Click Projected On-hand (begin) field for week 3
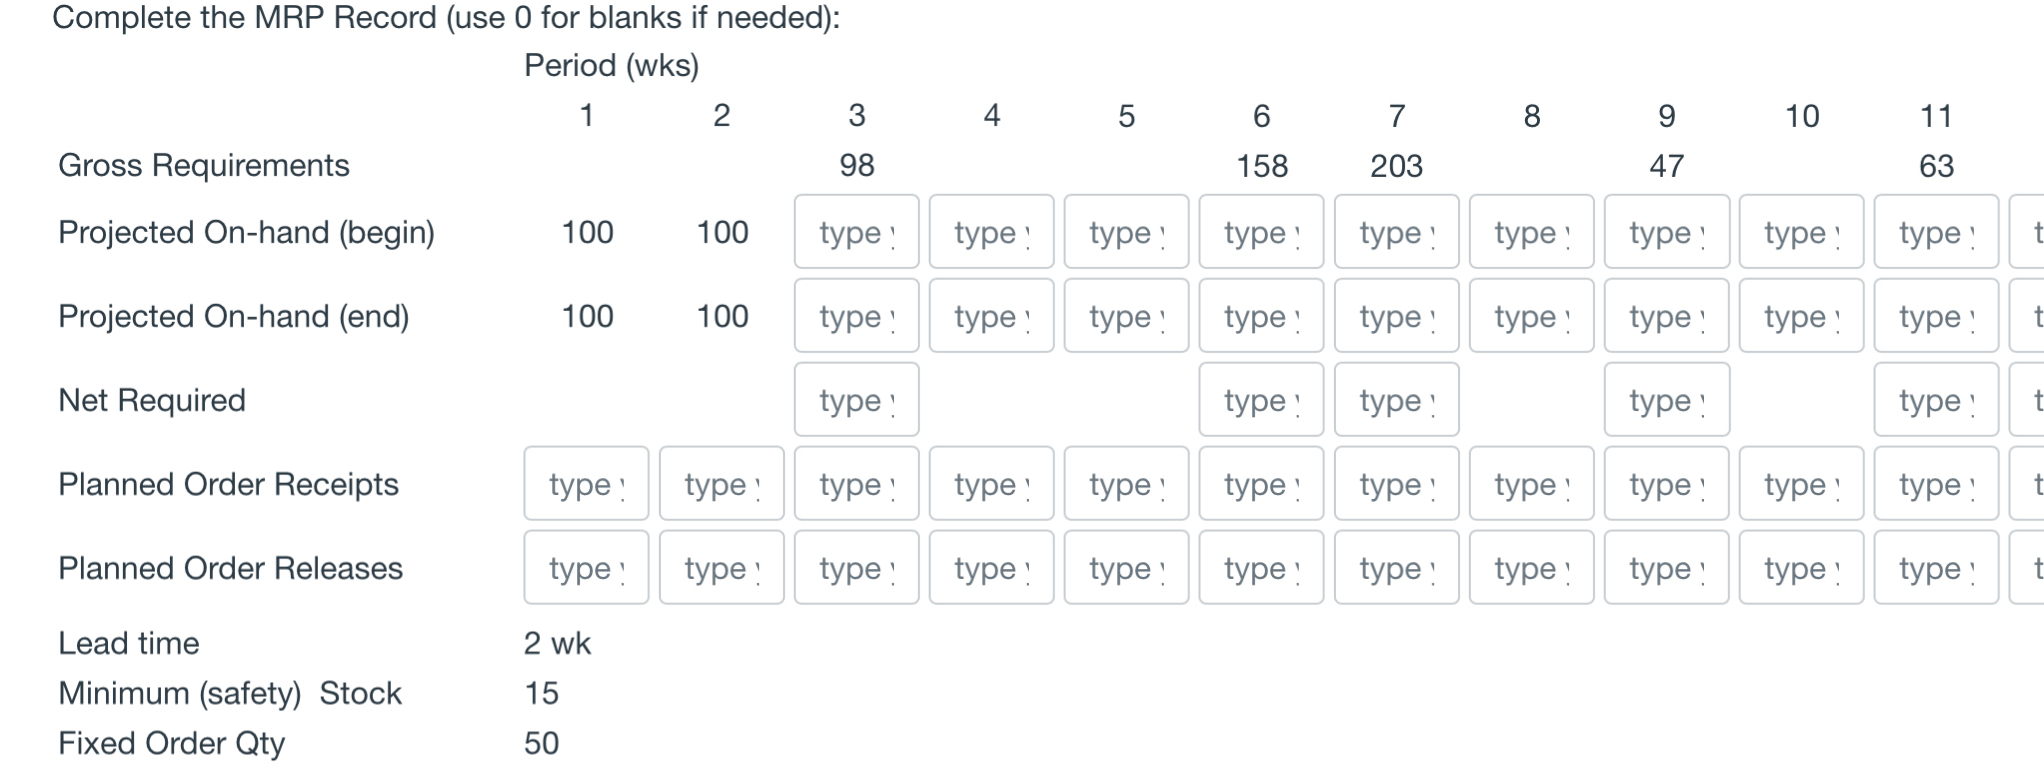Image resolution: width=2044 pixels, height=773 pixels. pos(856,232)
